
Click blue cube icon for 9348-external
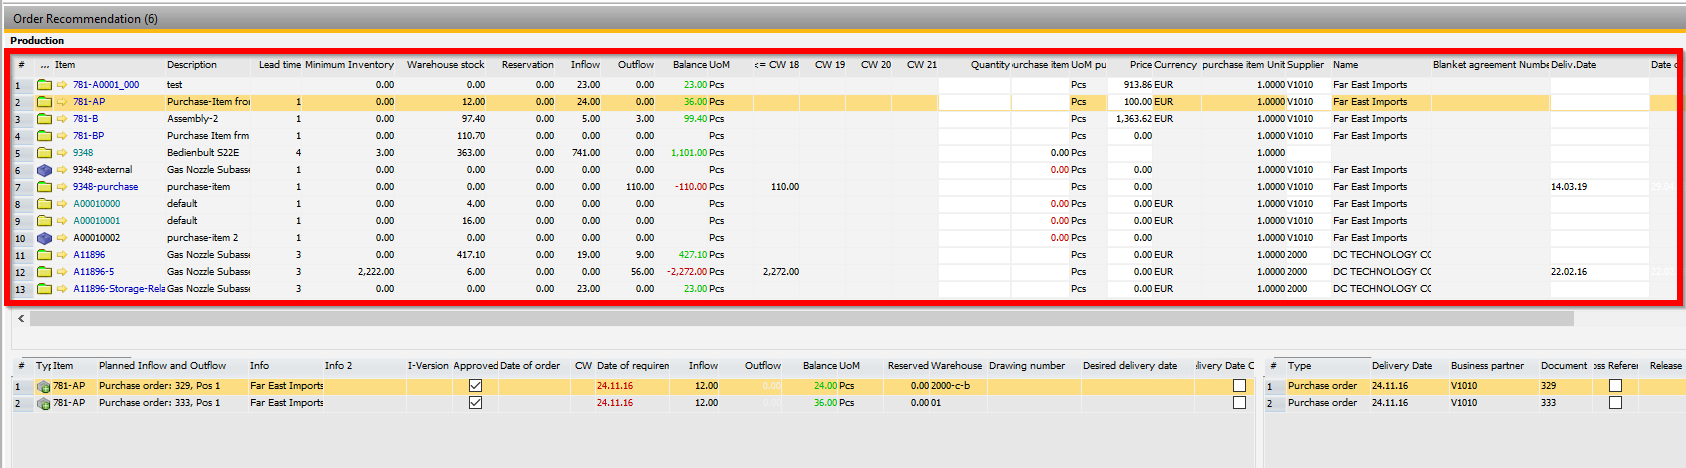44,170
